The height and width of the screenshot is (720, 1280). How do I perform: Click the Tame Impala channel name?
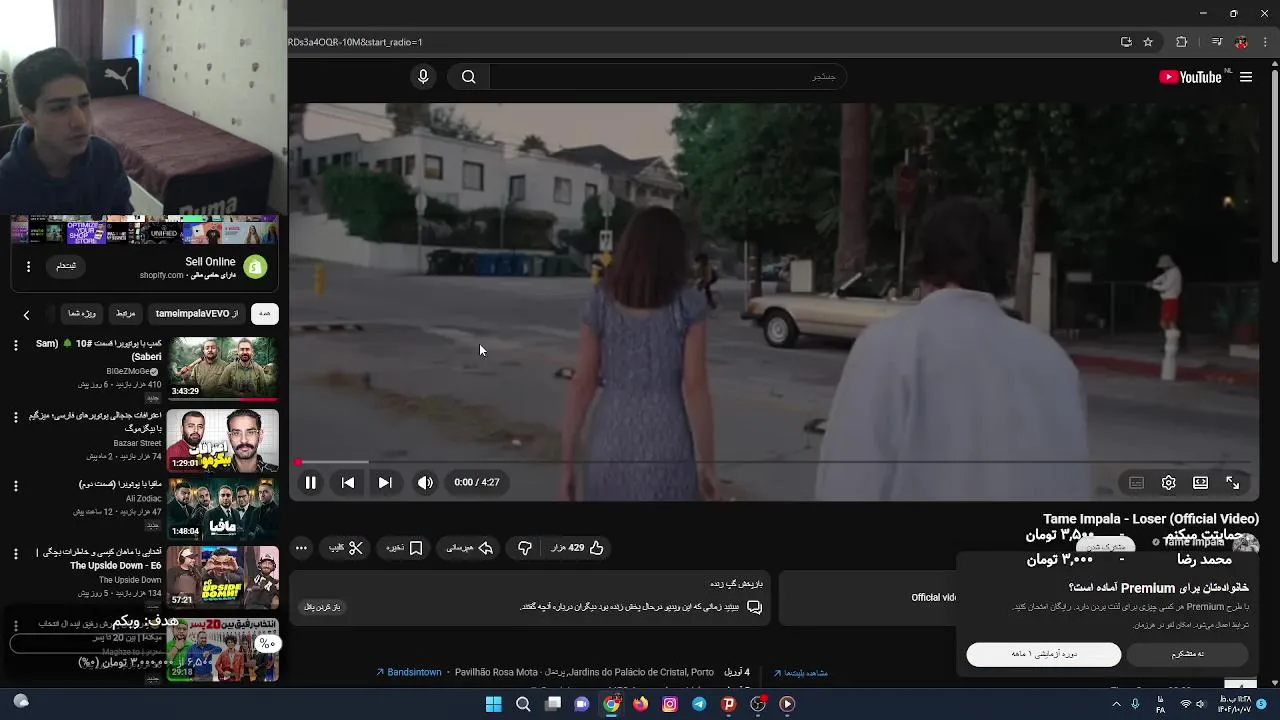pyautogui.click(x=1194, y=542)
